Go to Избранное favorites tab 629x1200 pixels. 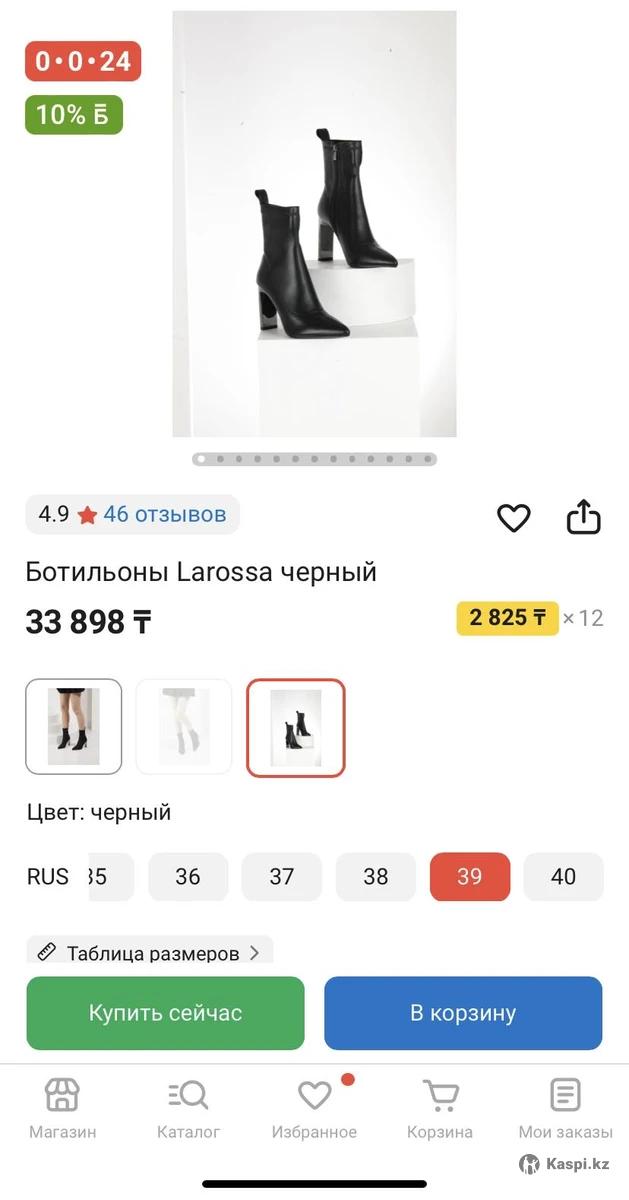314,1095
